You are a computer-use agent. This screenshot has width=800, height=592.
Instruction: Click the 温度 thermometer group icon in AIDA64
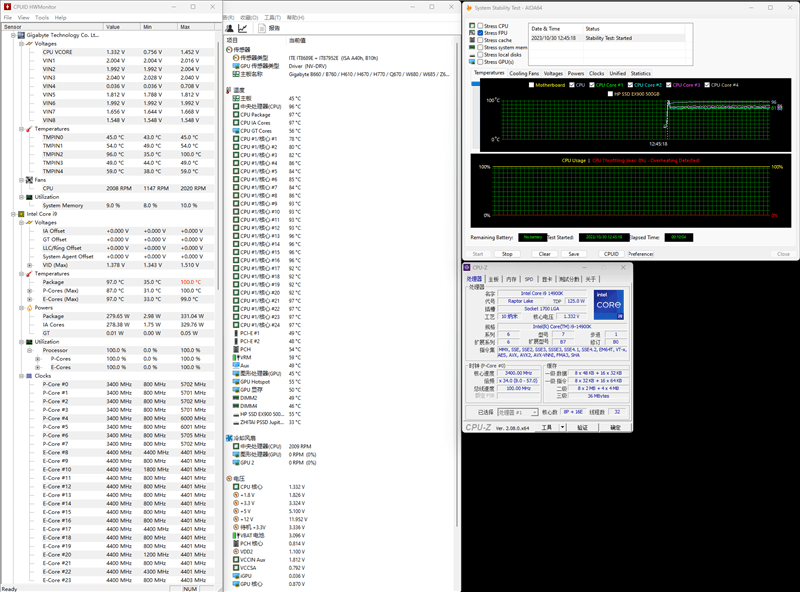tap(229, 90)
